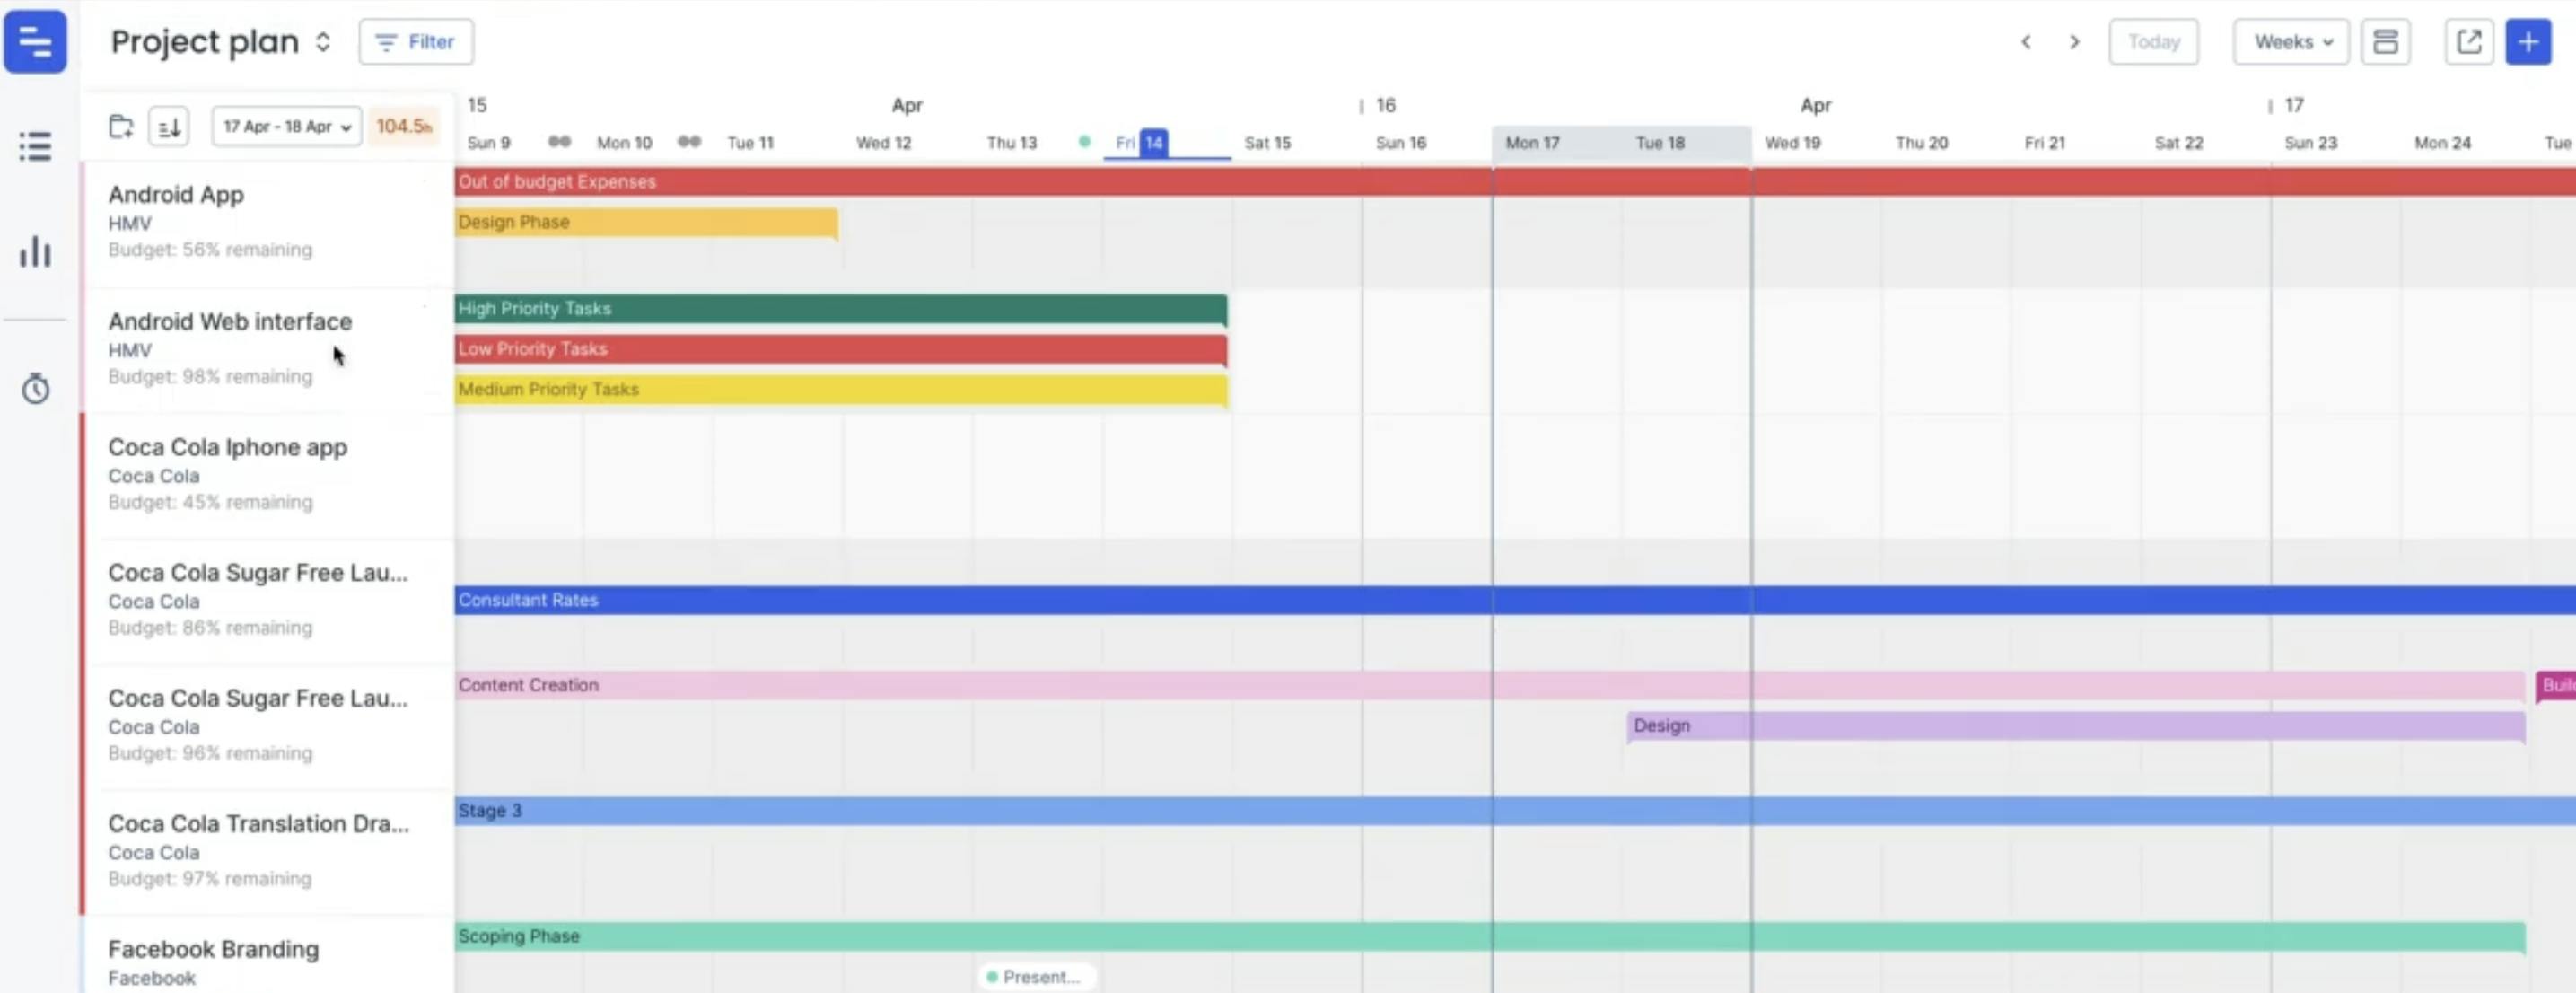The width and height of the screenshot is (2576, 993).
Task: Open the Weeks zoom level dropdown
Action: pyautogui.click(x=2291, y=42)
